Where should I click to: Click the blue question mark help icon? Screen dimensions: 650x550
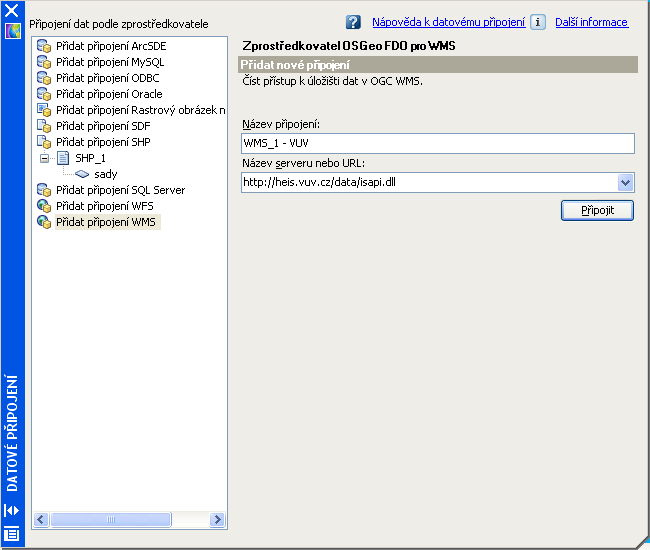[x=353, y=22]
